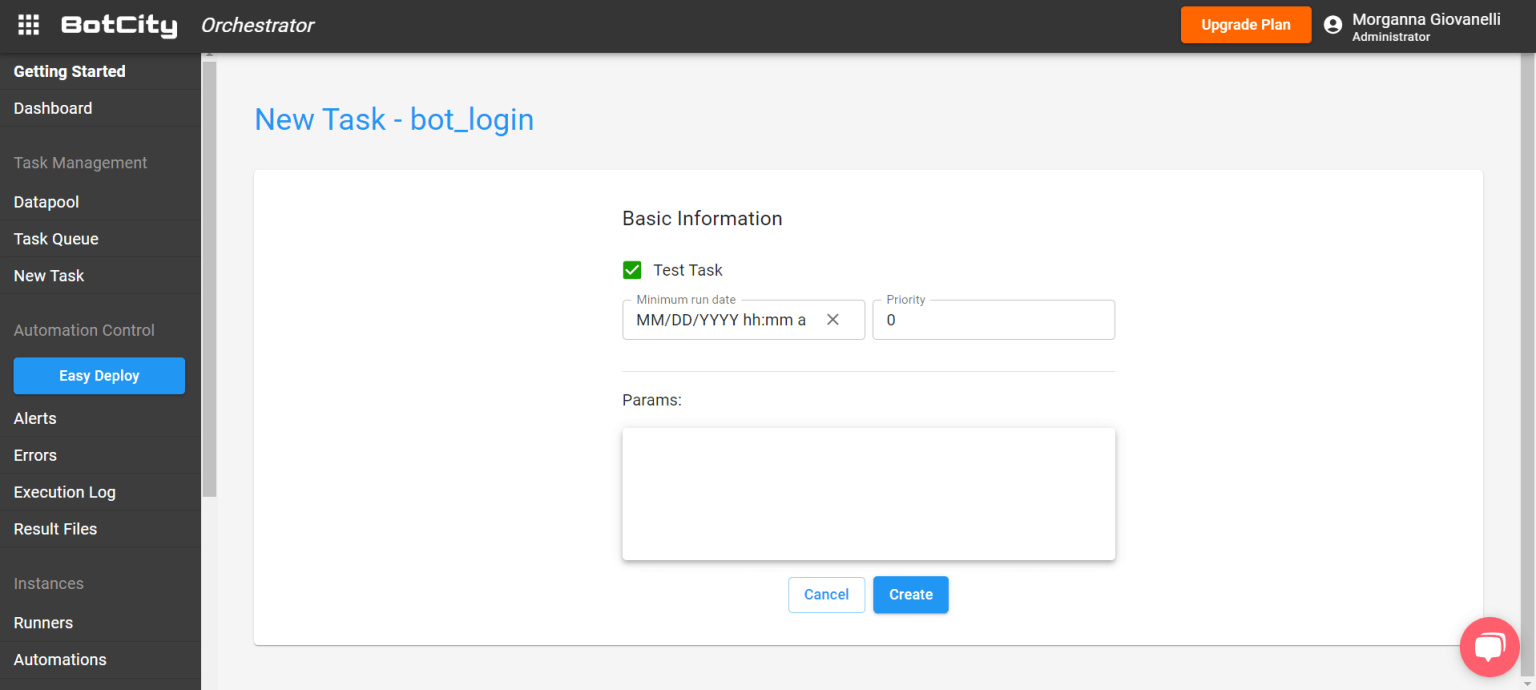The width and height of the screenshot is (1536, 690).
Task: Click the BotCity logo
Action: 118,25
